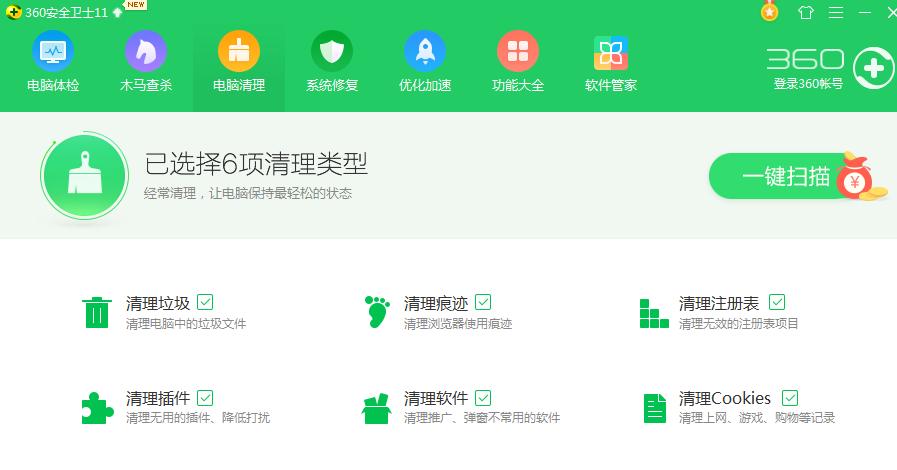The width and height of the screenshot is (897, 470).
Task: Click the 清理垃圾 title text
Action: pos(158,303)
